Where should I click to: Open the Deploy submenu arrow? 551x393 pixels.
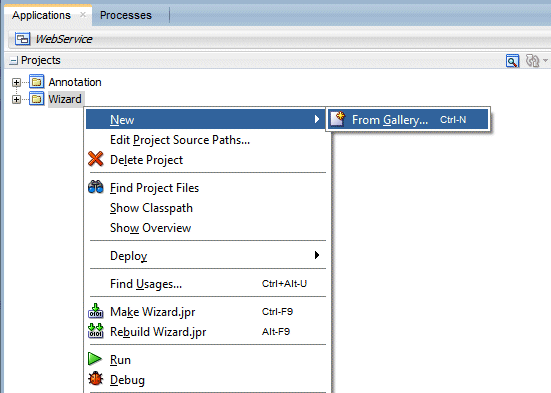pos(317,255)
